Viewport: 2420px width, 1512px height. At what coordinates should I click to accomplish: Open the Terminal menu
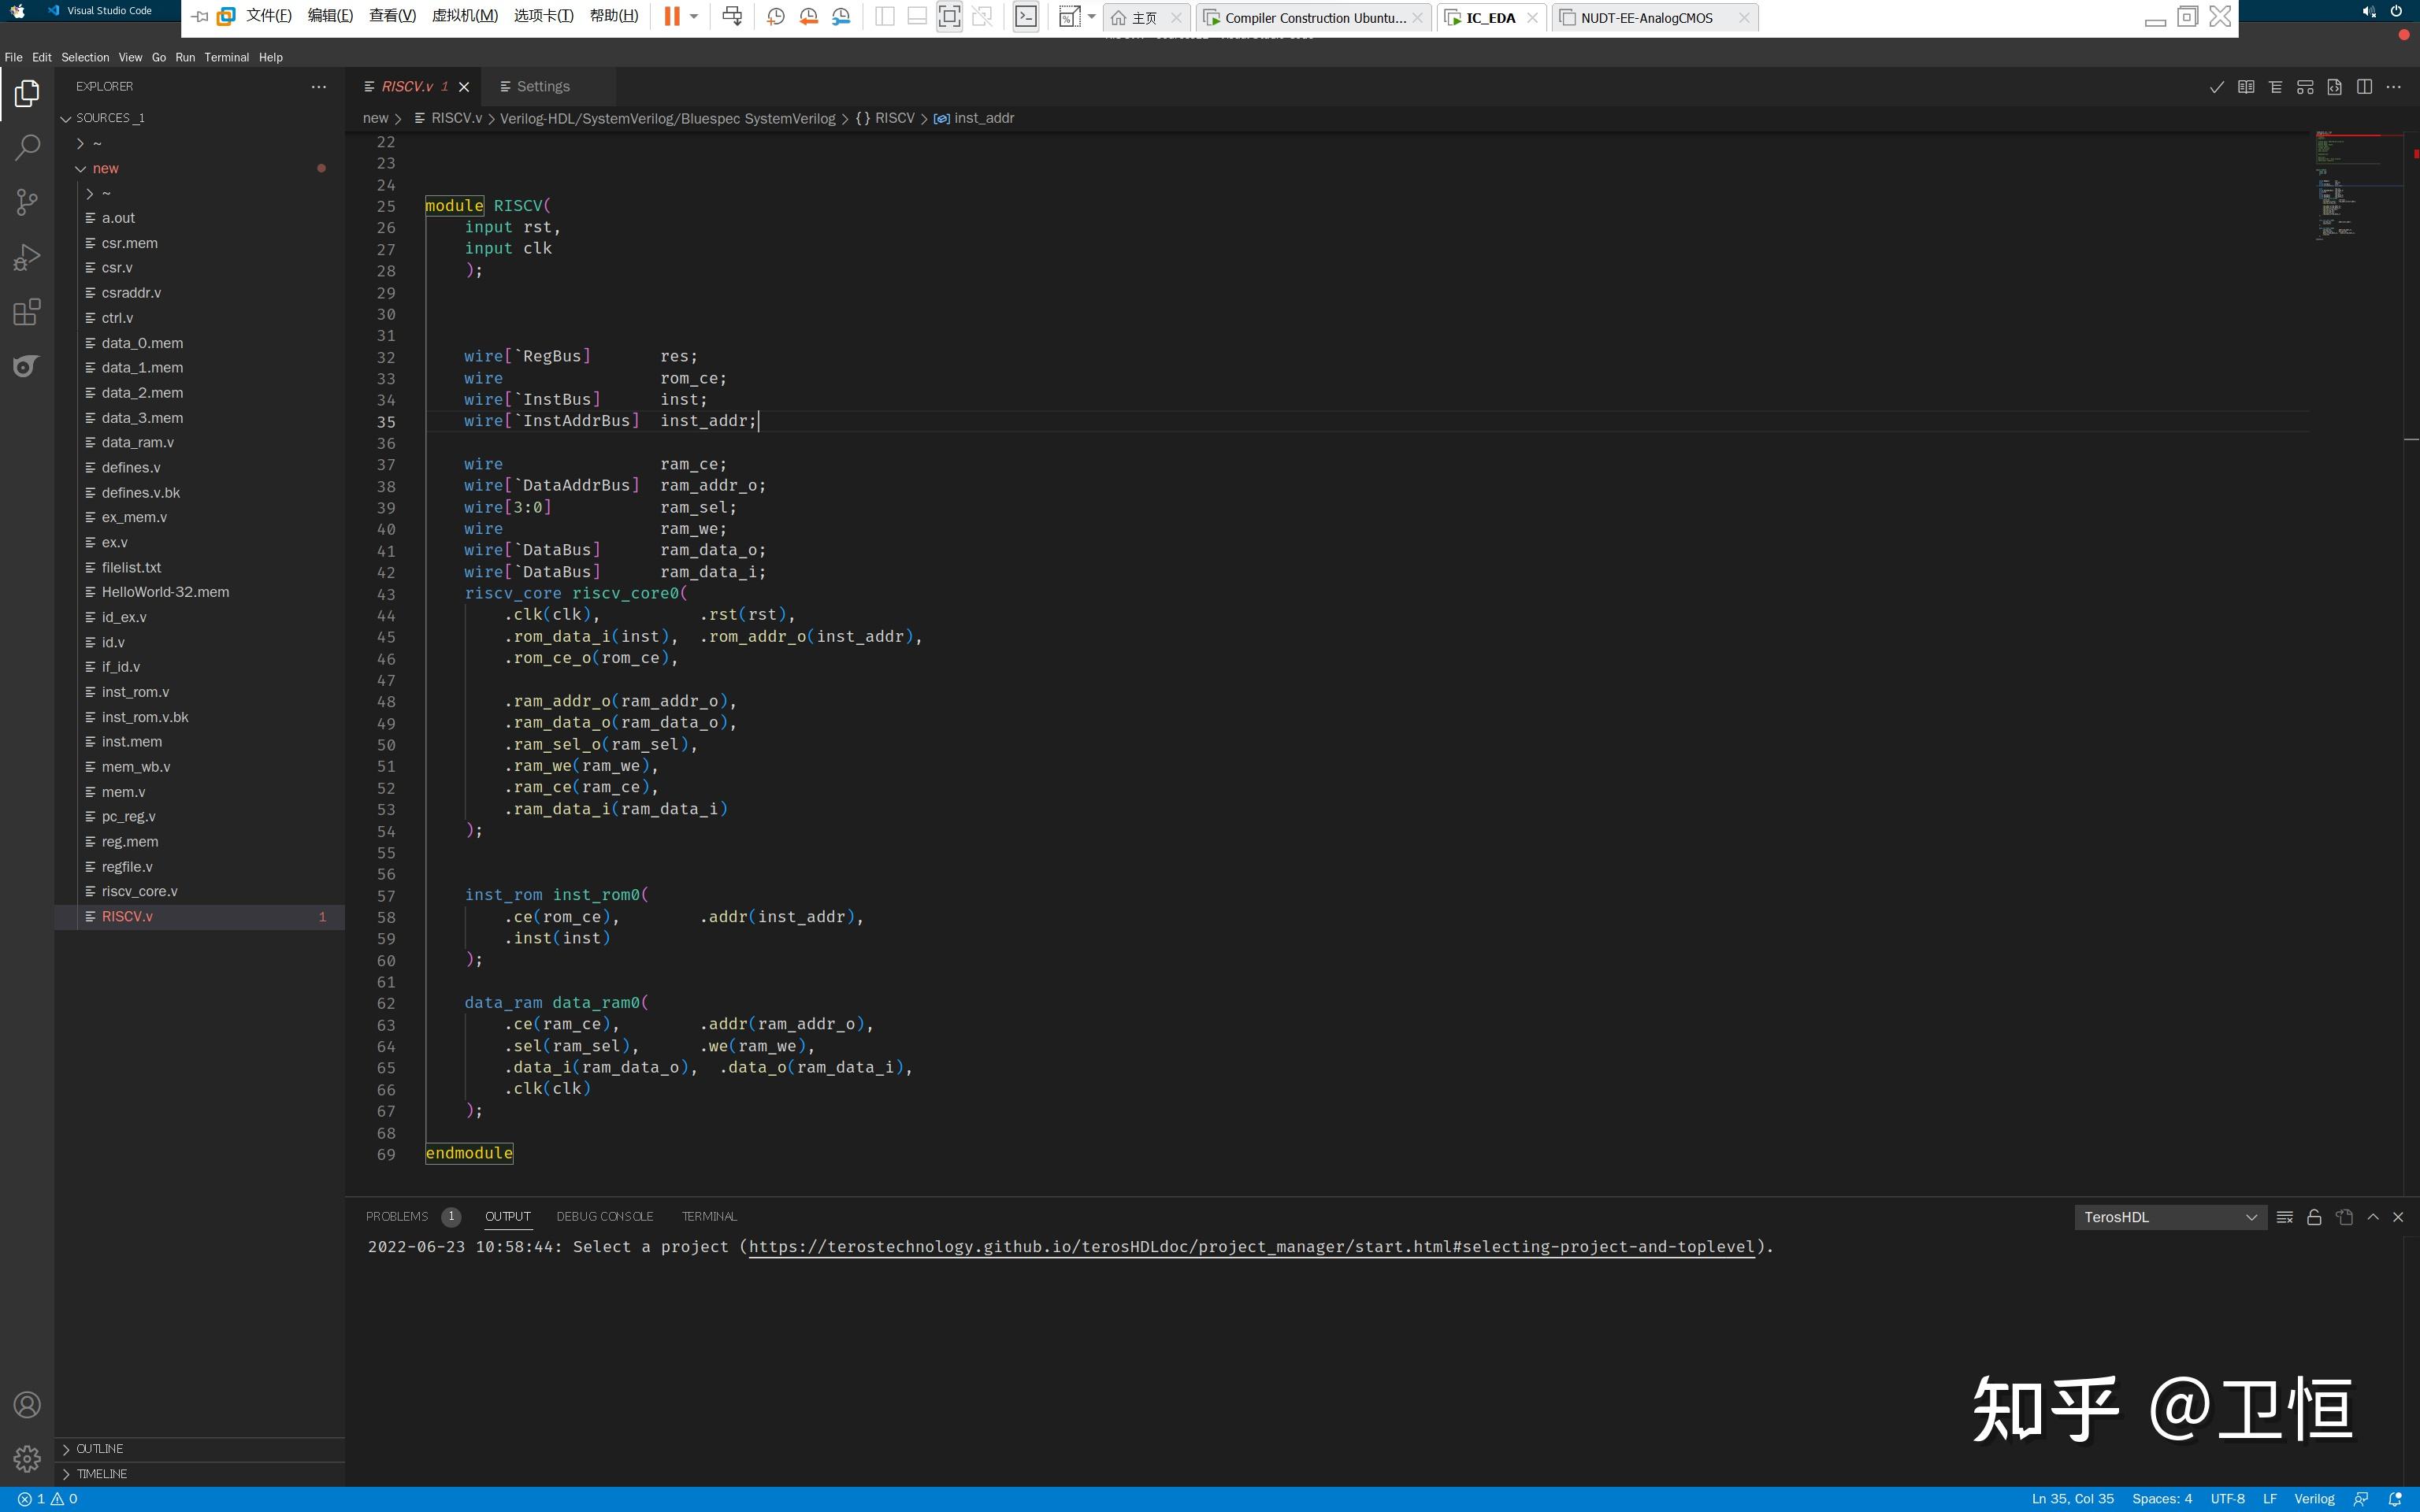click(227, 57)
